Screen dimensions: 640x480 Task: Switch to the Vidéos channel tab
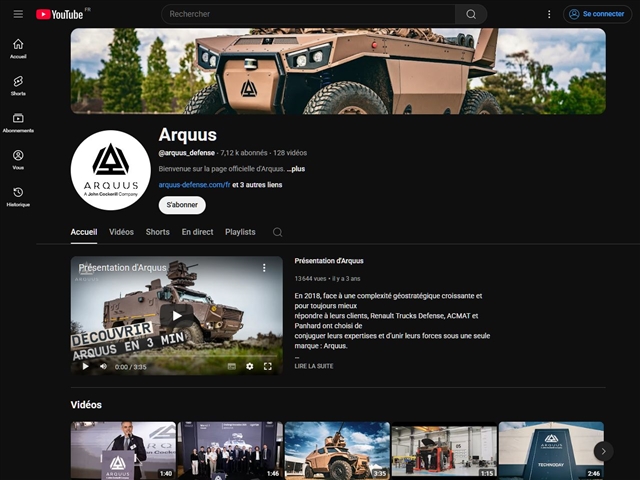click(x=121, y=232)
